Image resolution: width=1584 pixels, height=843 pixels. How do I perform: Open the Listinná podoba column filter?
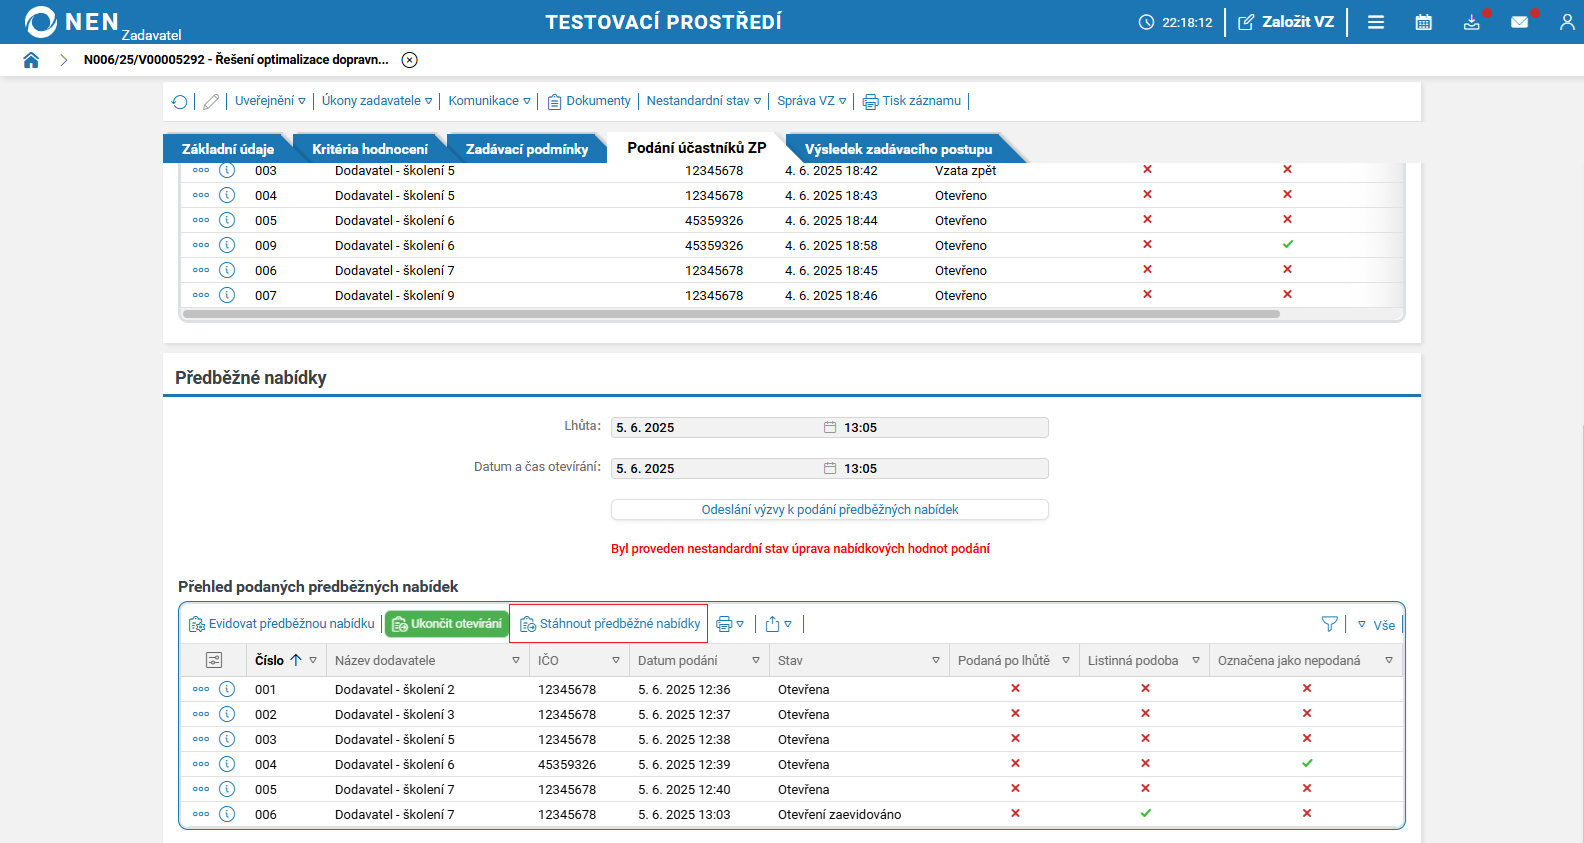click(x=1196, y=660)
